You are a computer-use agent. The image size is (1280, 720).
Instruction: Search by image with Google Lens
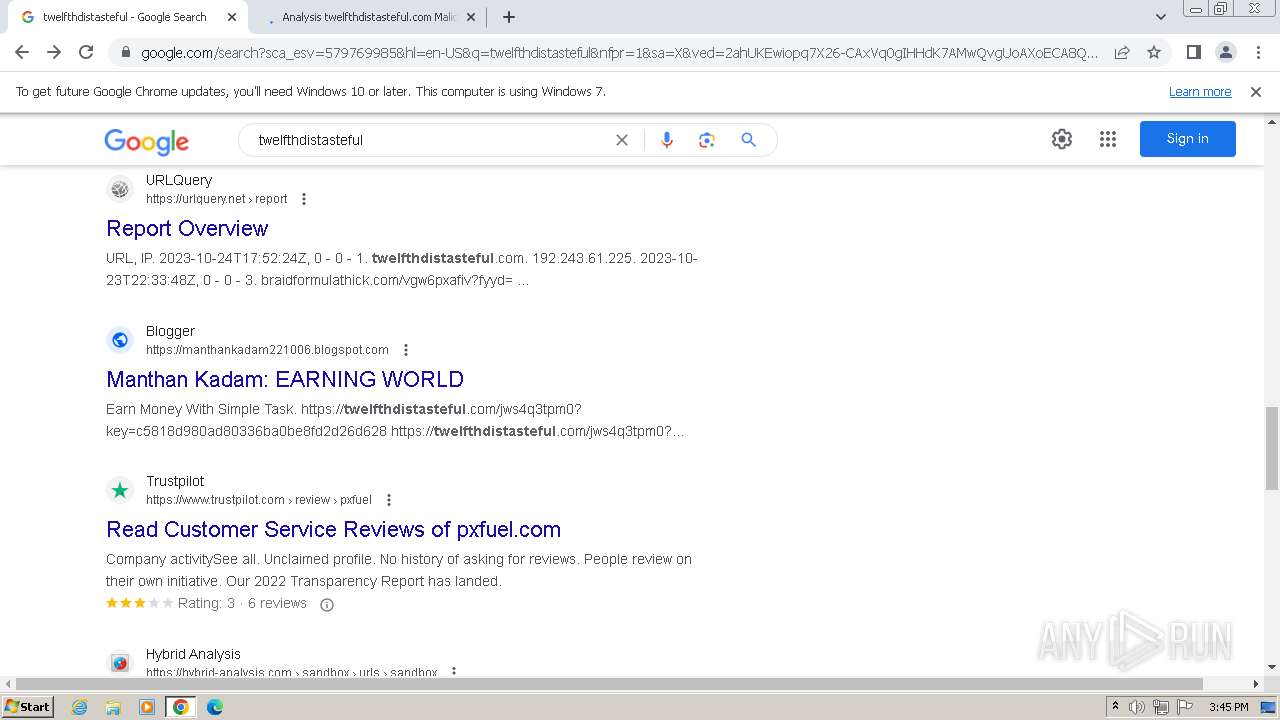(x=707, y=140)
